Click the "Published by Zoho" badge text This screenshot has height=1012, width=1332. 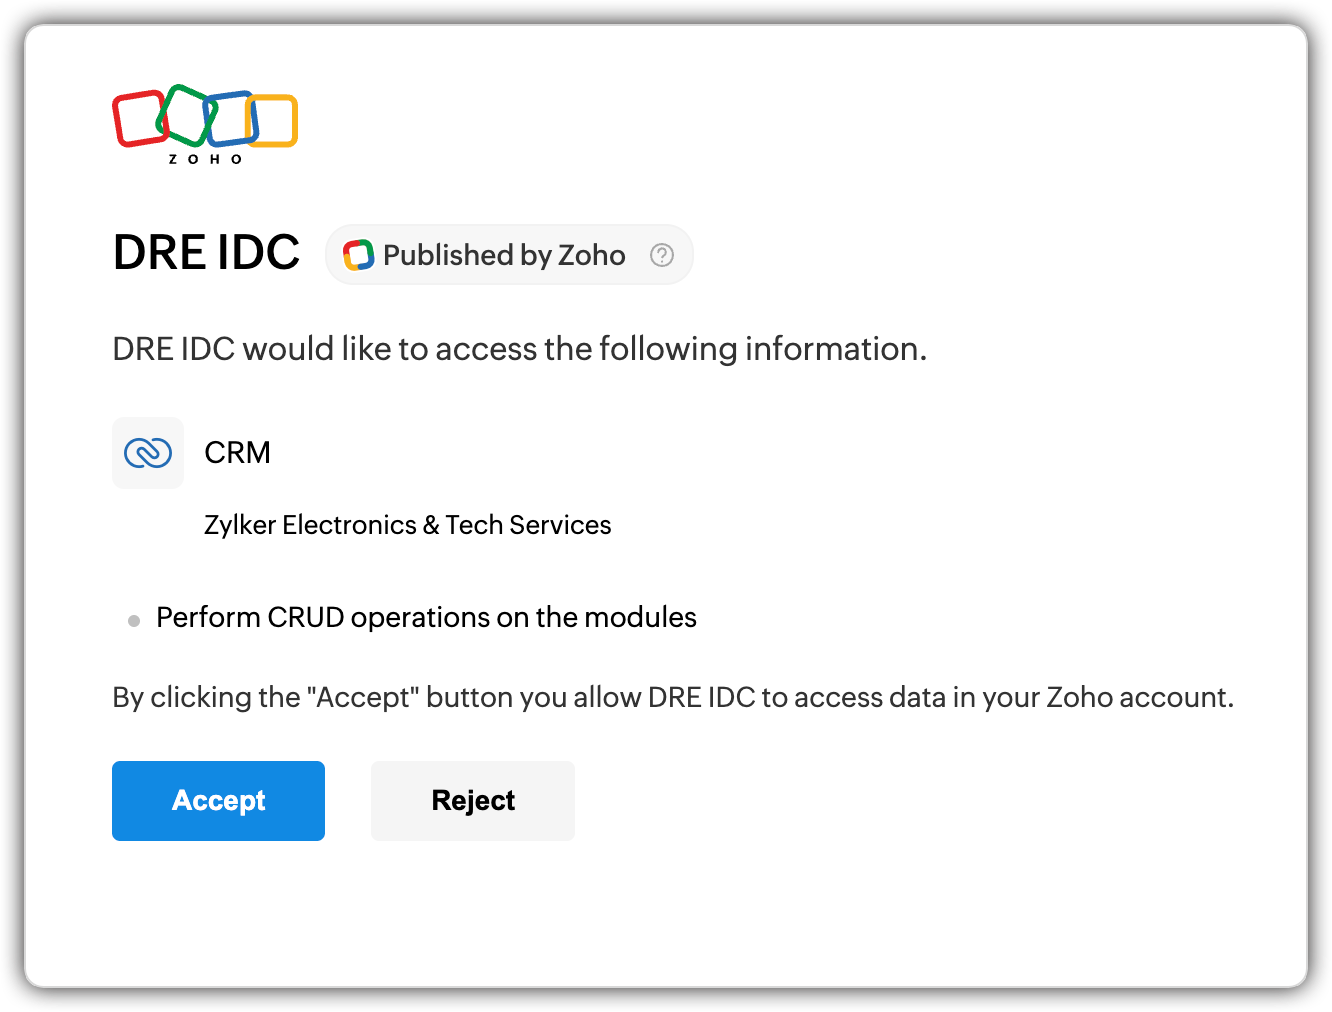click(504, 255)
